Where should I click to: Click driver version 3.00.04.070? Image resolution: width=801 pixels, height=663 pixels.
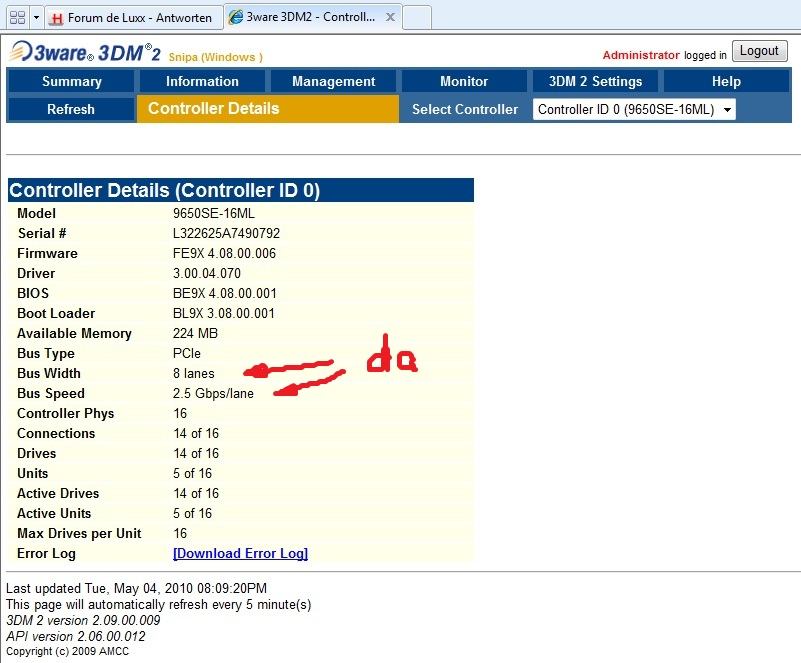(206, 273)
